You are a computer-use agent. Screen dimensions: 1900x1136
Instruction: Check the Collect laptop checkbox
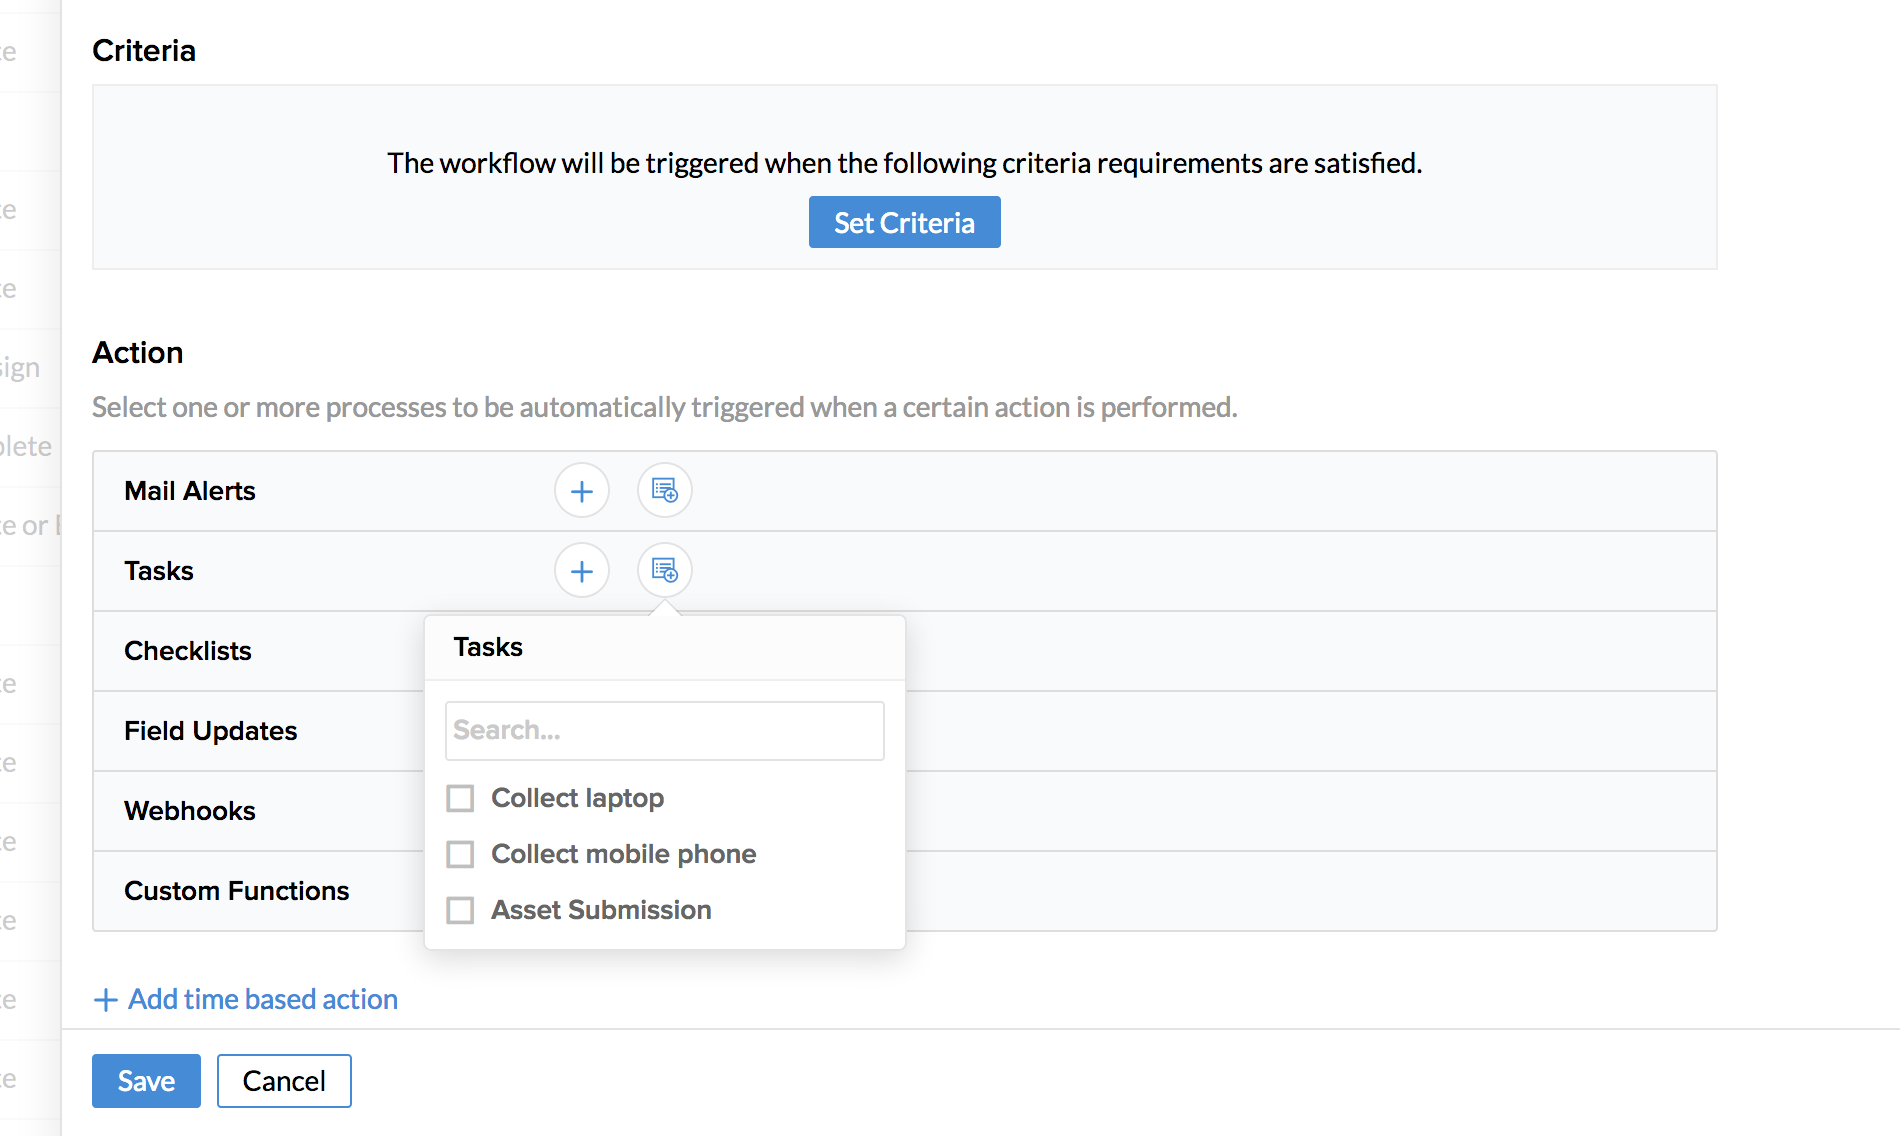tap(460, 798)
